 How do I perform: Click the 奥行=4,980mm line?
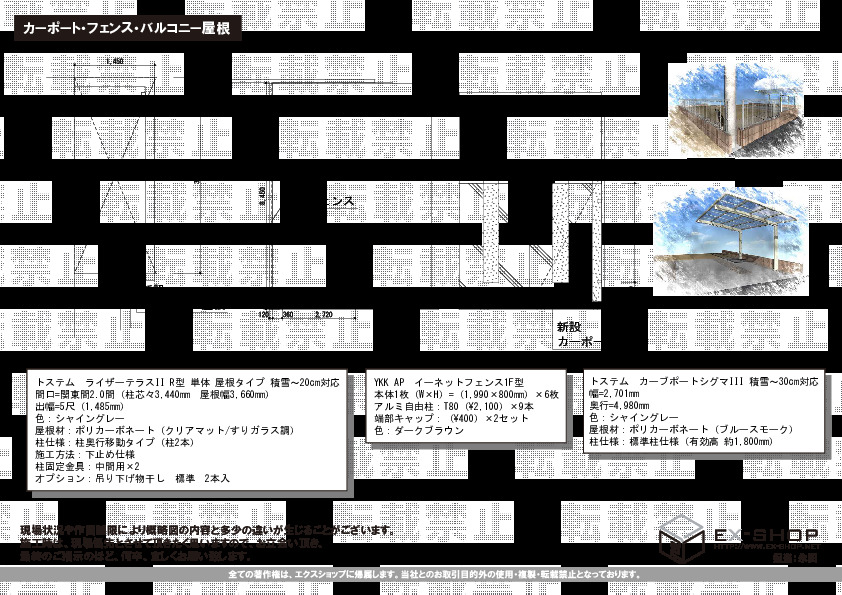click(x=619, y=405)
